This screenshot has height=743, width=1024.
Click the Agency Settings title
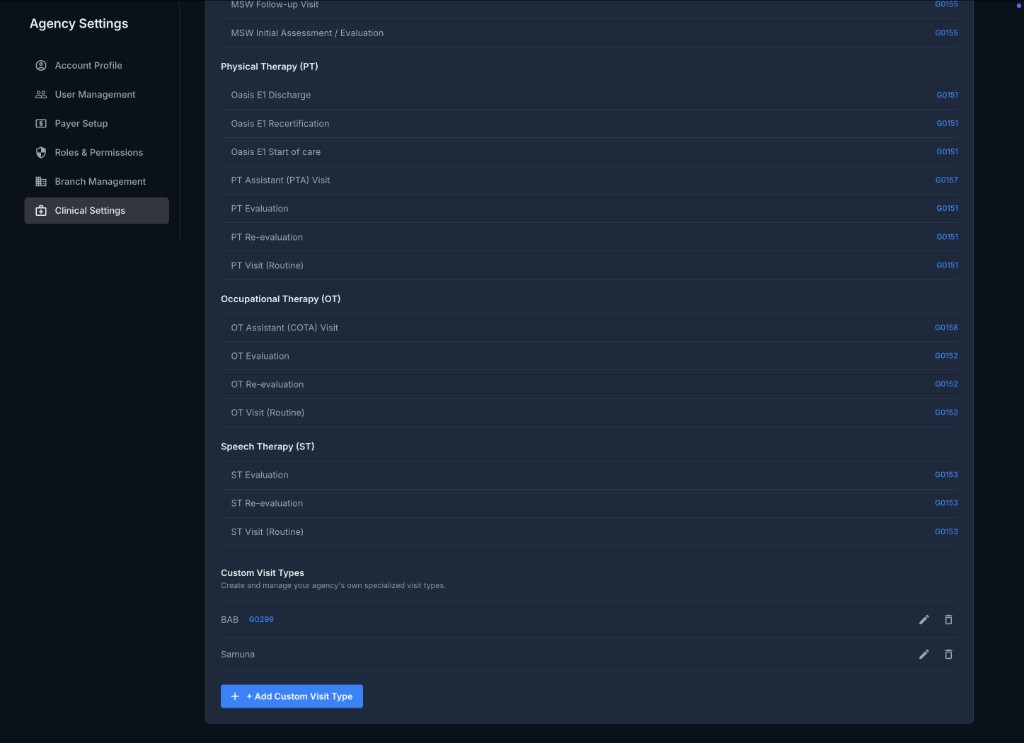78,24
